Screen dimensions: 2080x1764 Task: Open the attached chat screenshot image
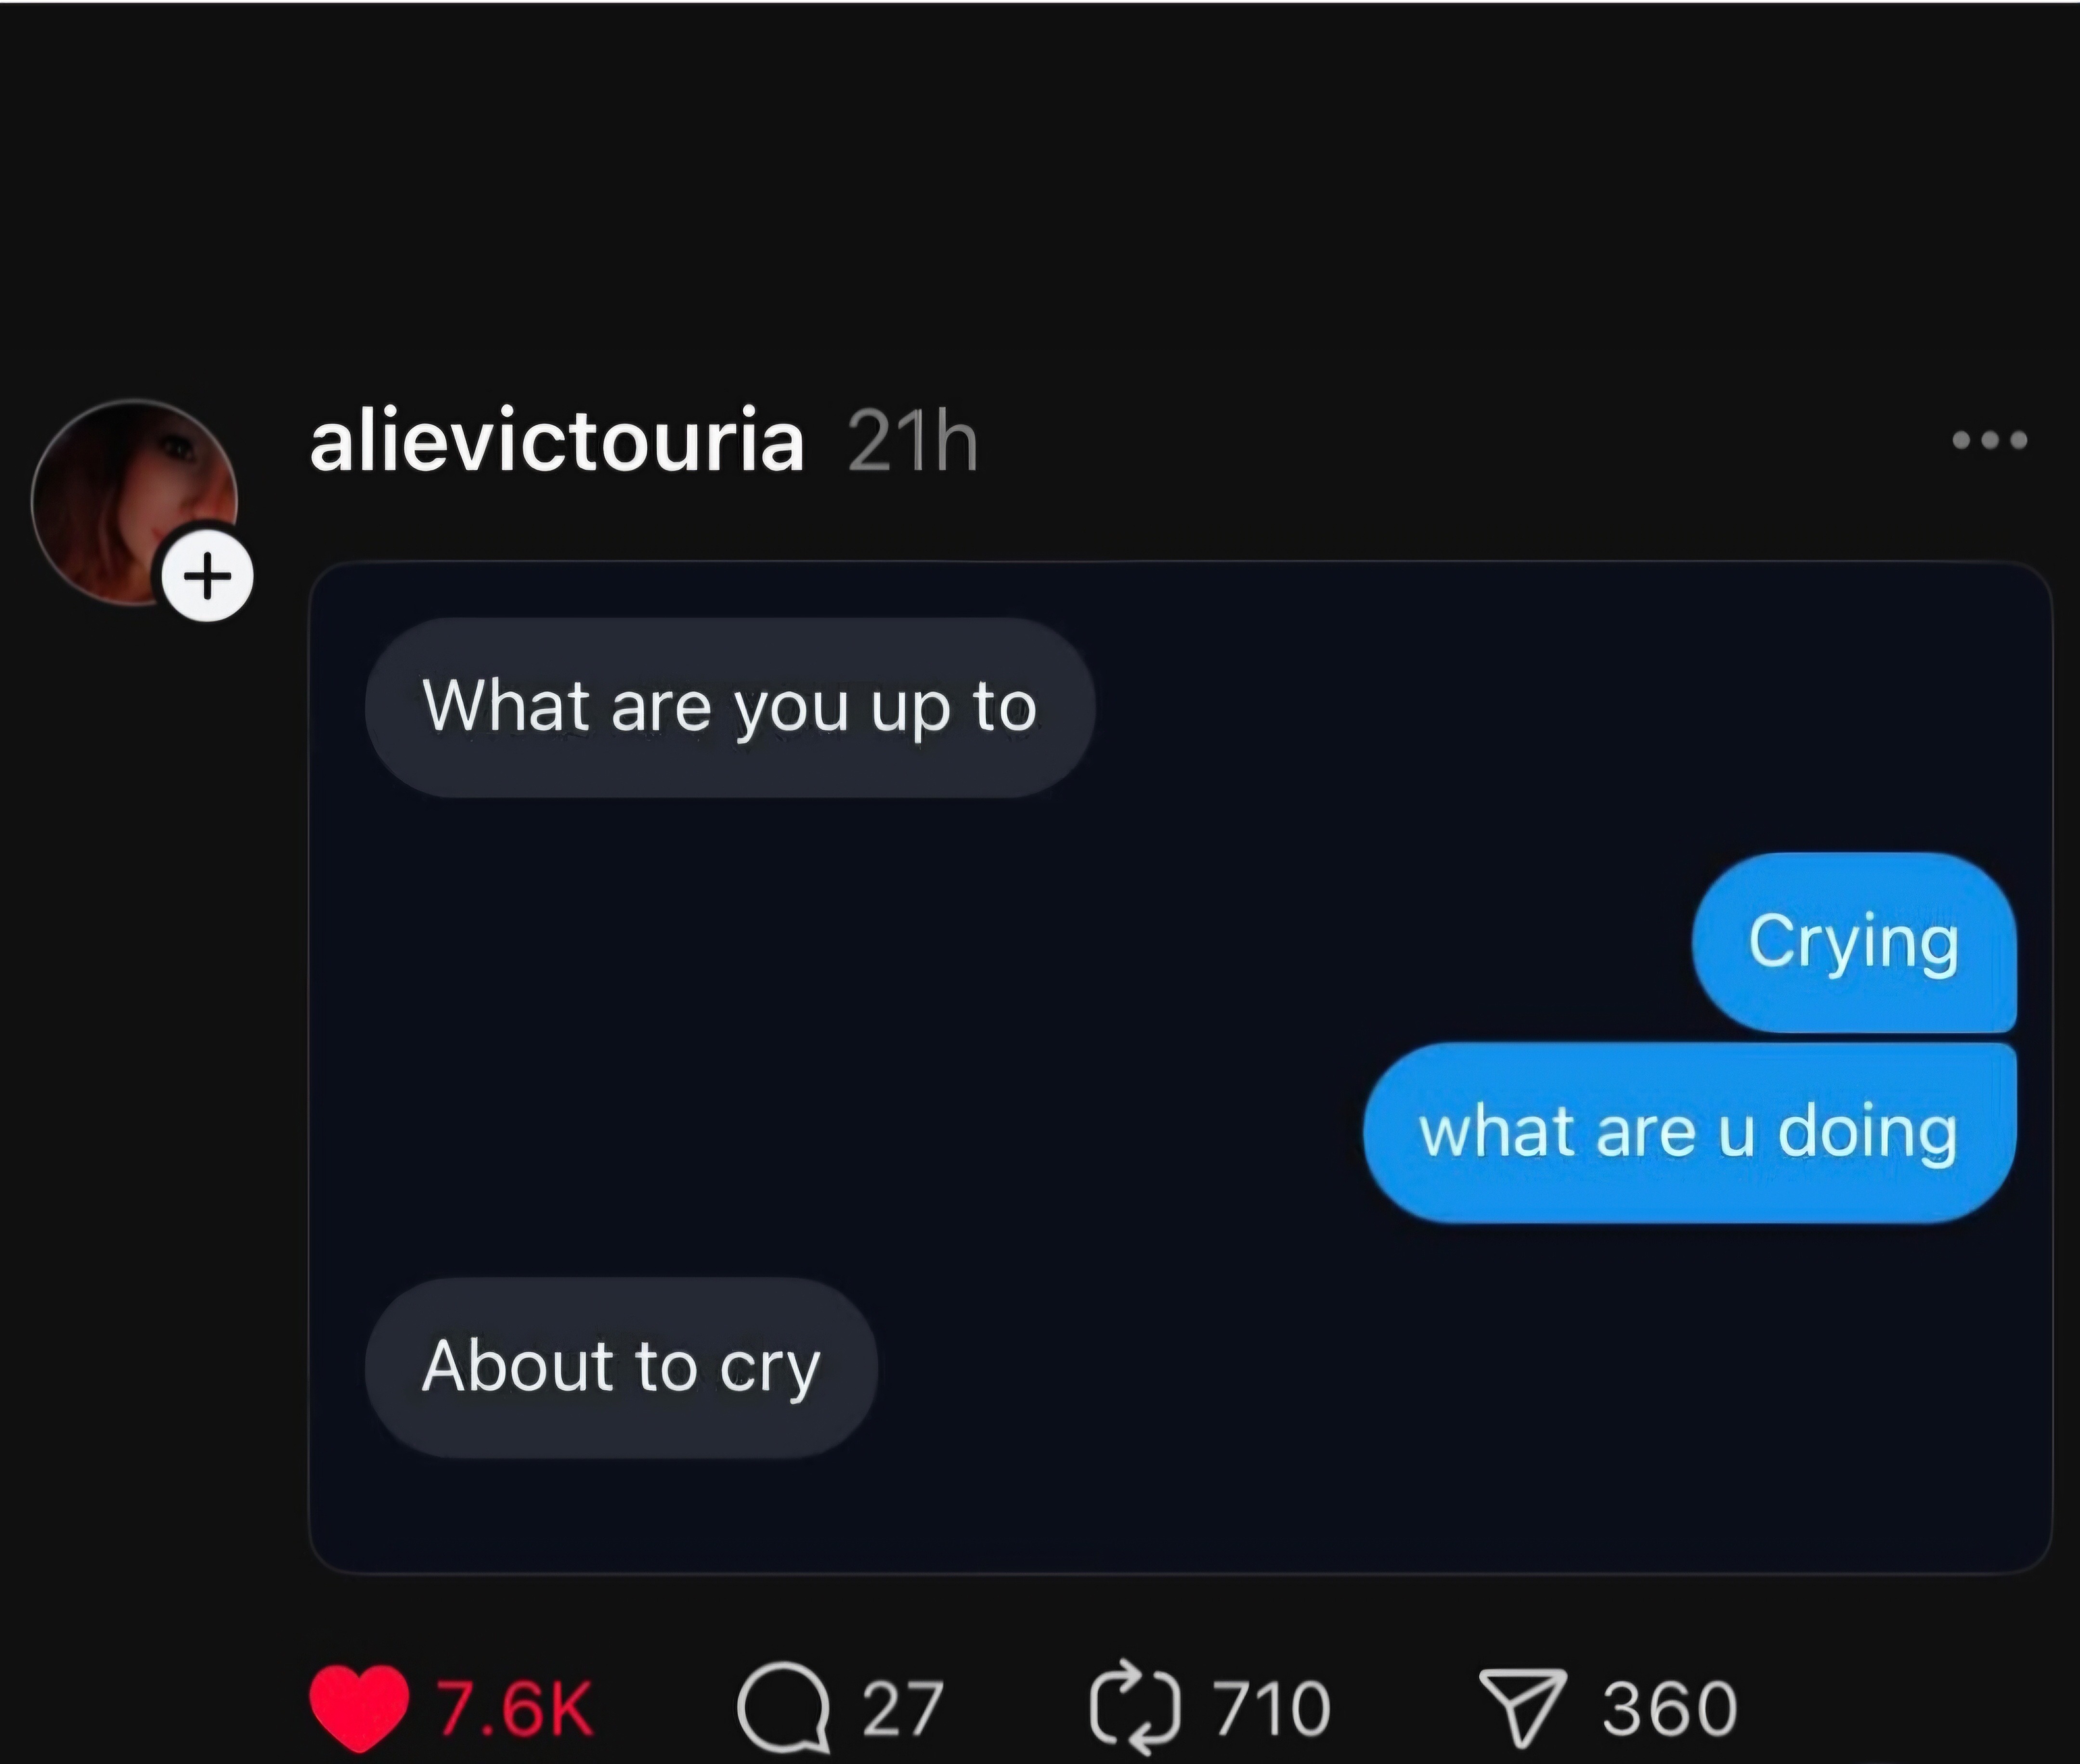(1180, 1067)
